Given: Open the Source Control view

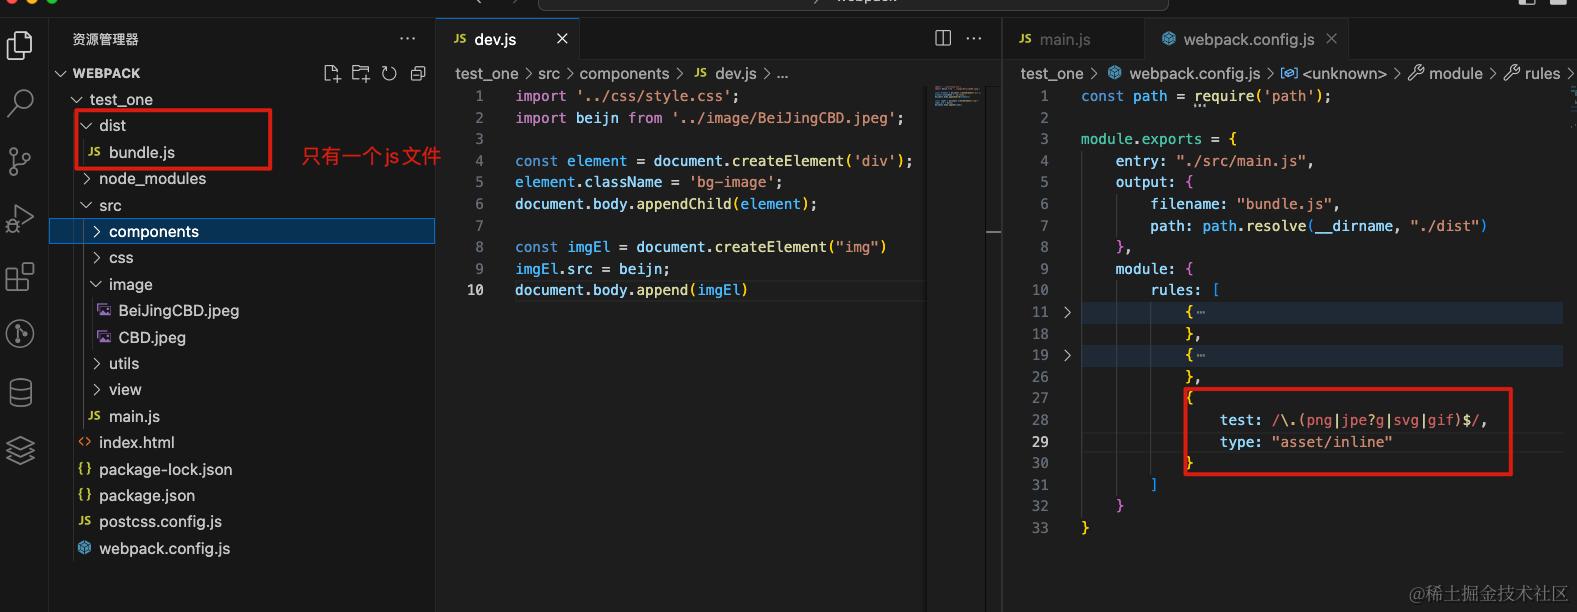Looking at the screenshot, I should pyautogui.click(x=20, y=161).
